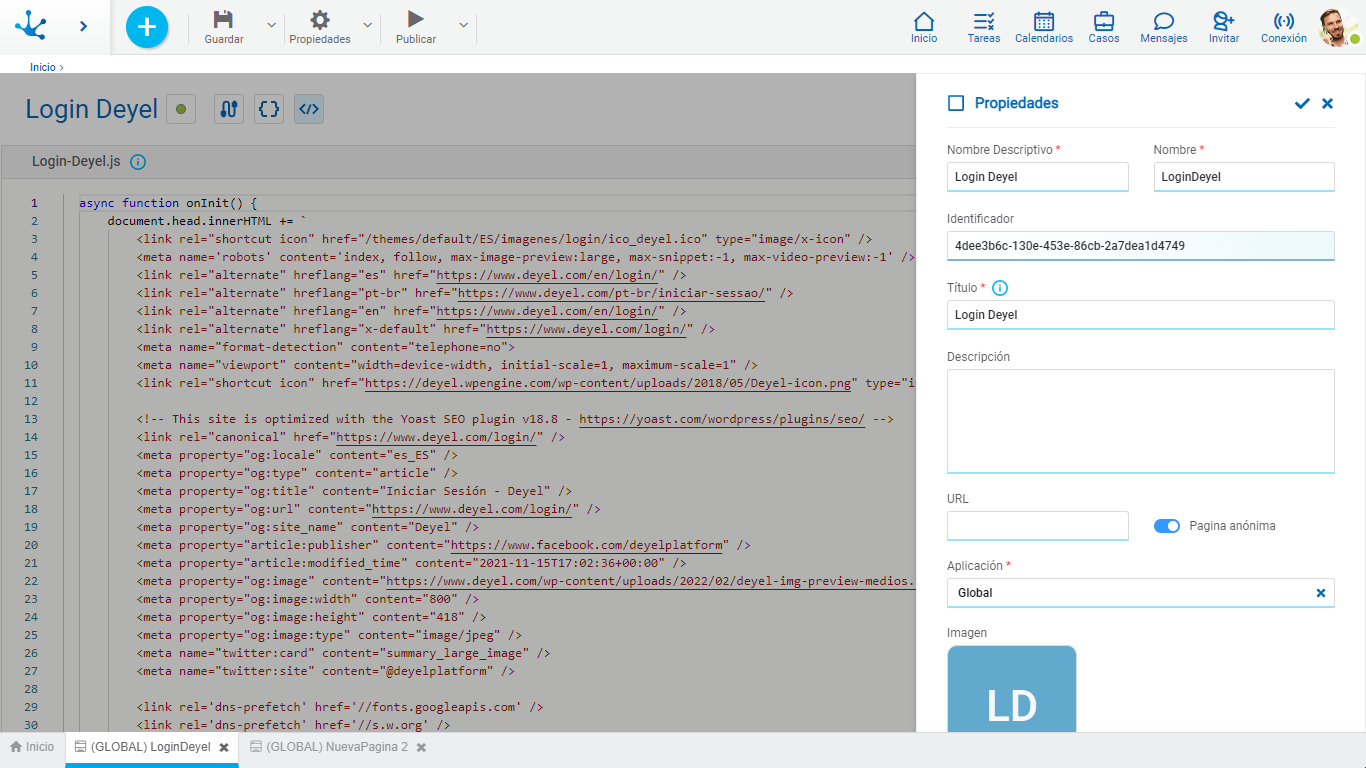Screen dimensions: 1366x768
Task: Confirm properties with the checkmark icon
Action: click(x=1302, y=103)
